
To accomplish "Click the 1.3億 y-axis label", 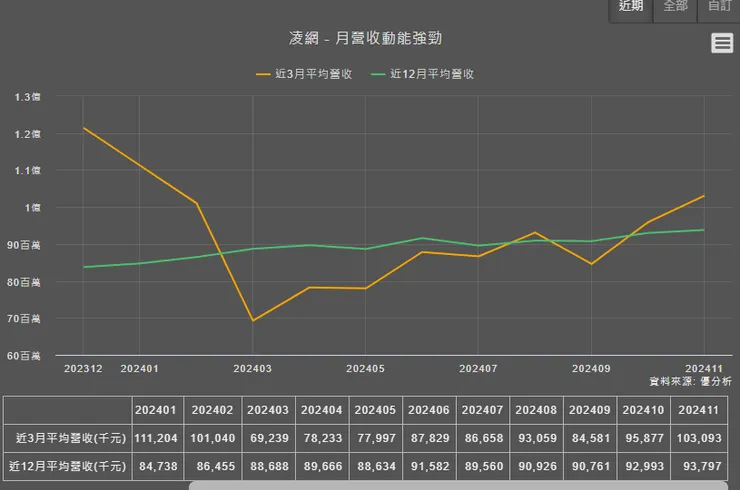I will (27, 97).
